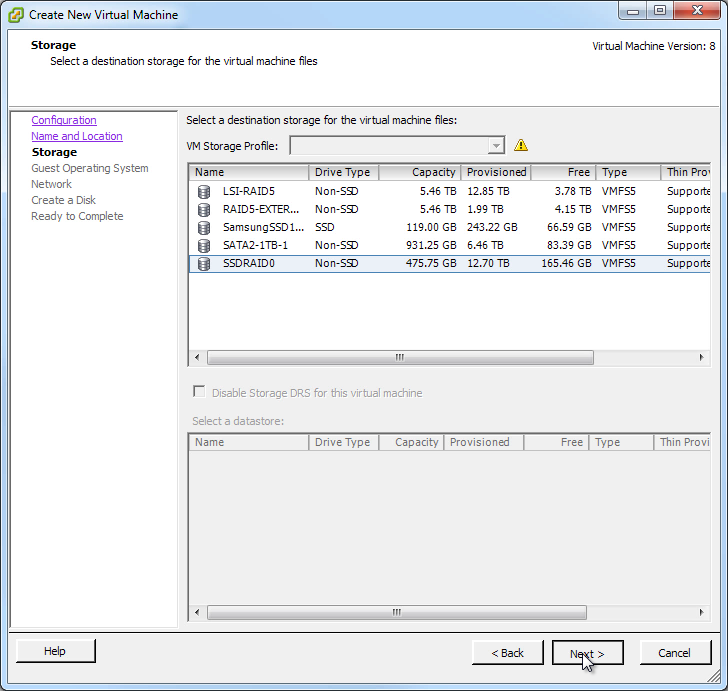The image size is (728, 691).
Task: Sort the upper table by Provisioned column
Action: (496, 172)
